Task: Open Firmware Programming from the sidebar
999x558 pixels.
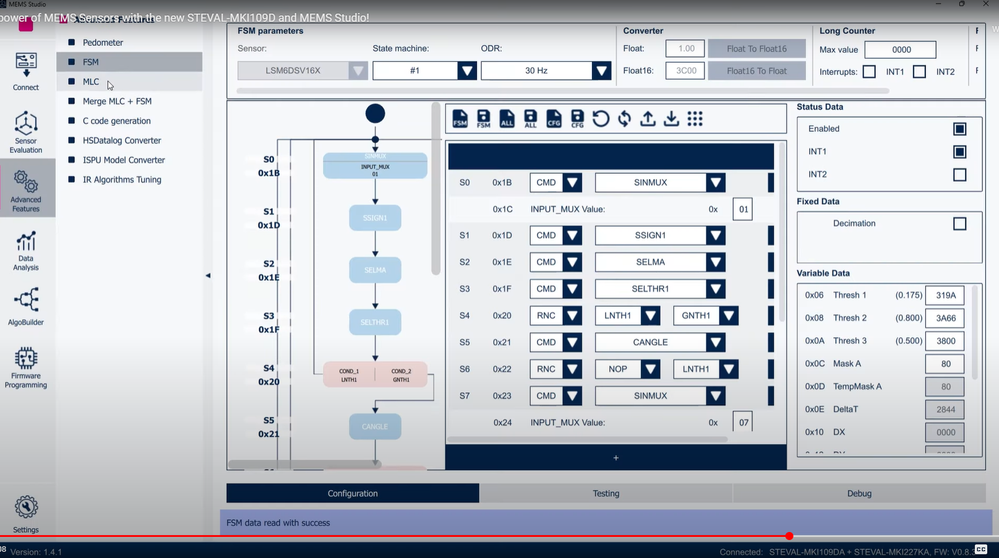Action: (x=26, y=368)
